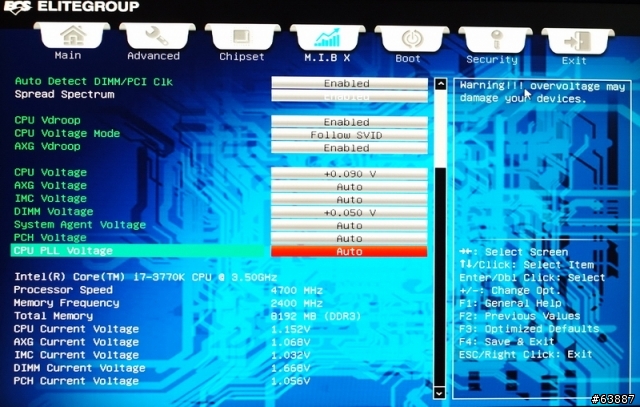
Task: Click the scrollbar up arrow
Action: tap(440, 84)
